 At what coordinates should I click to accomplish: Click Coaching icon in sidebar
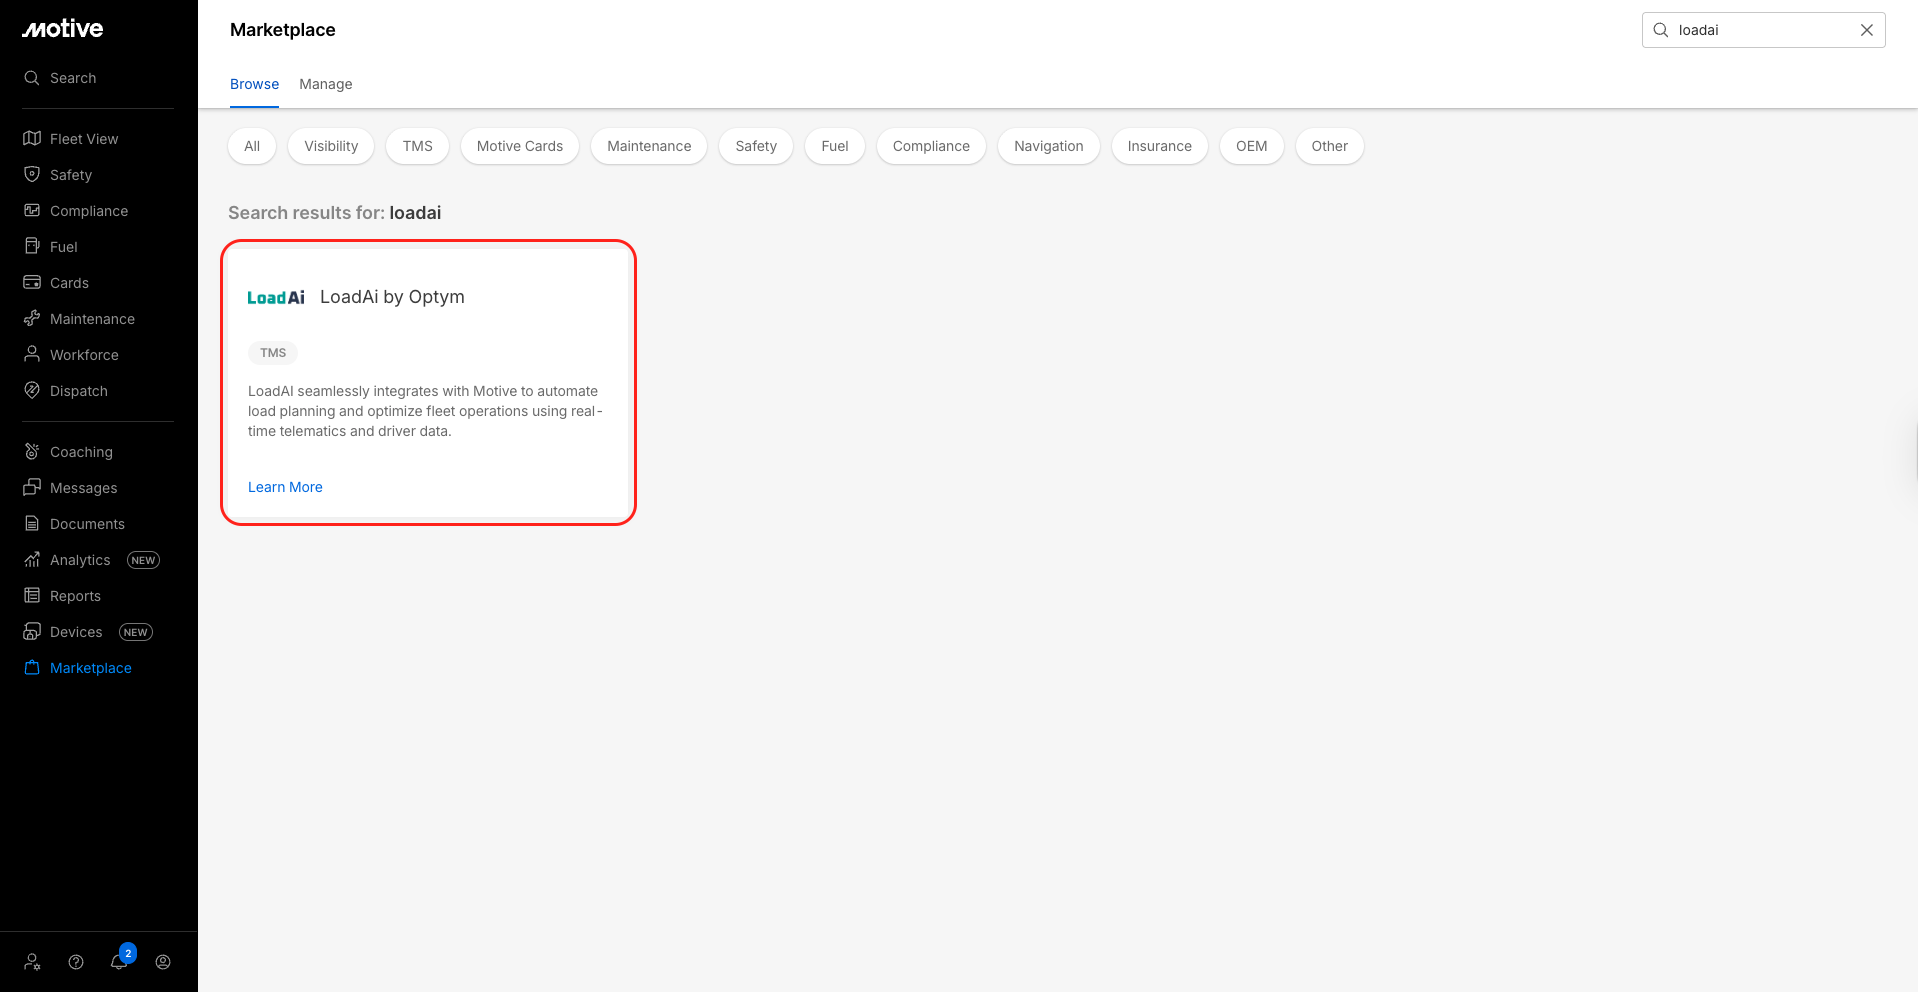(32, 452)
